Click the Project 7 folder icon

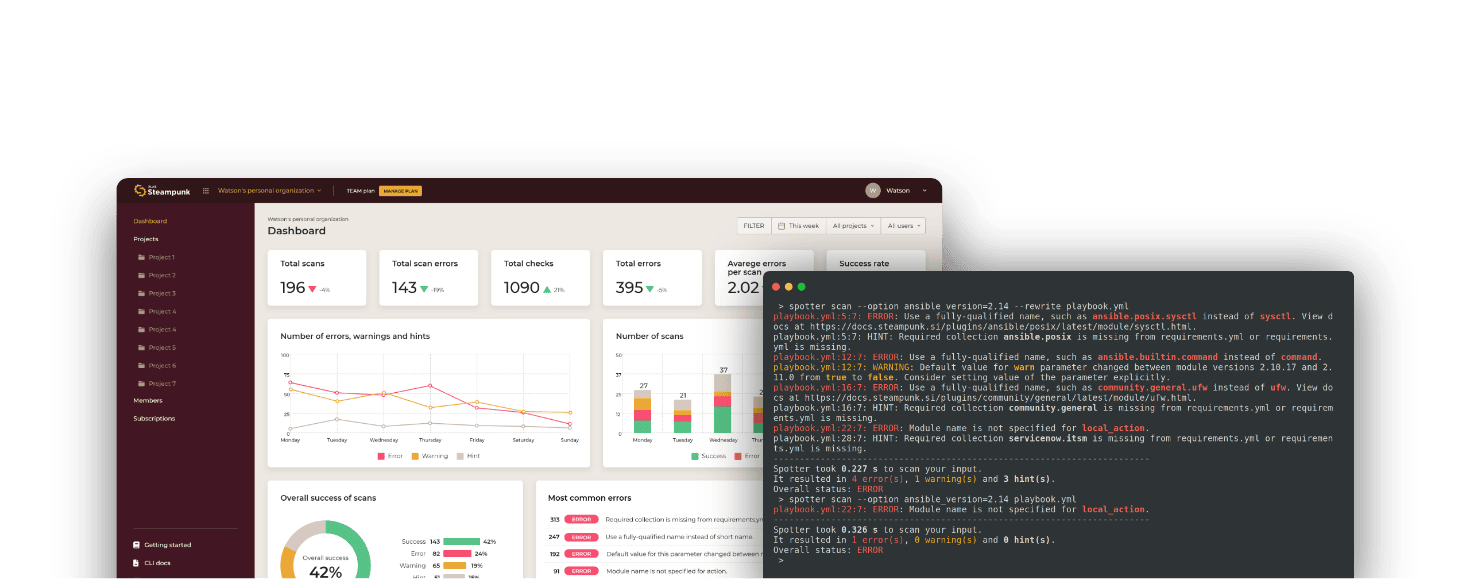(x=142, y=384)
